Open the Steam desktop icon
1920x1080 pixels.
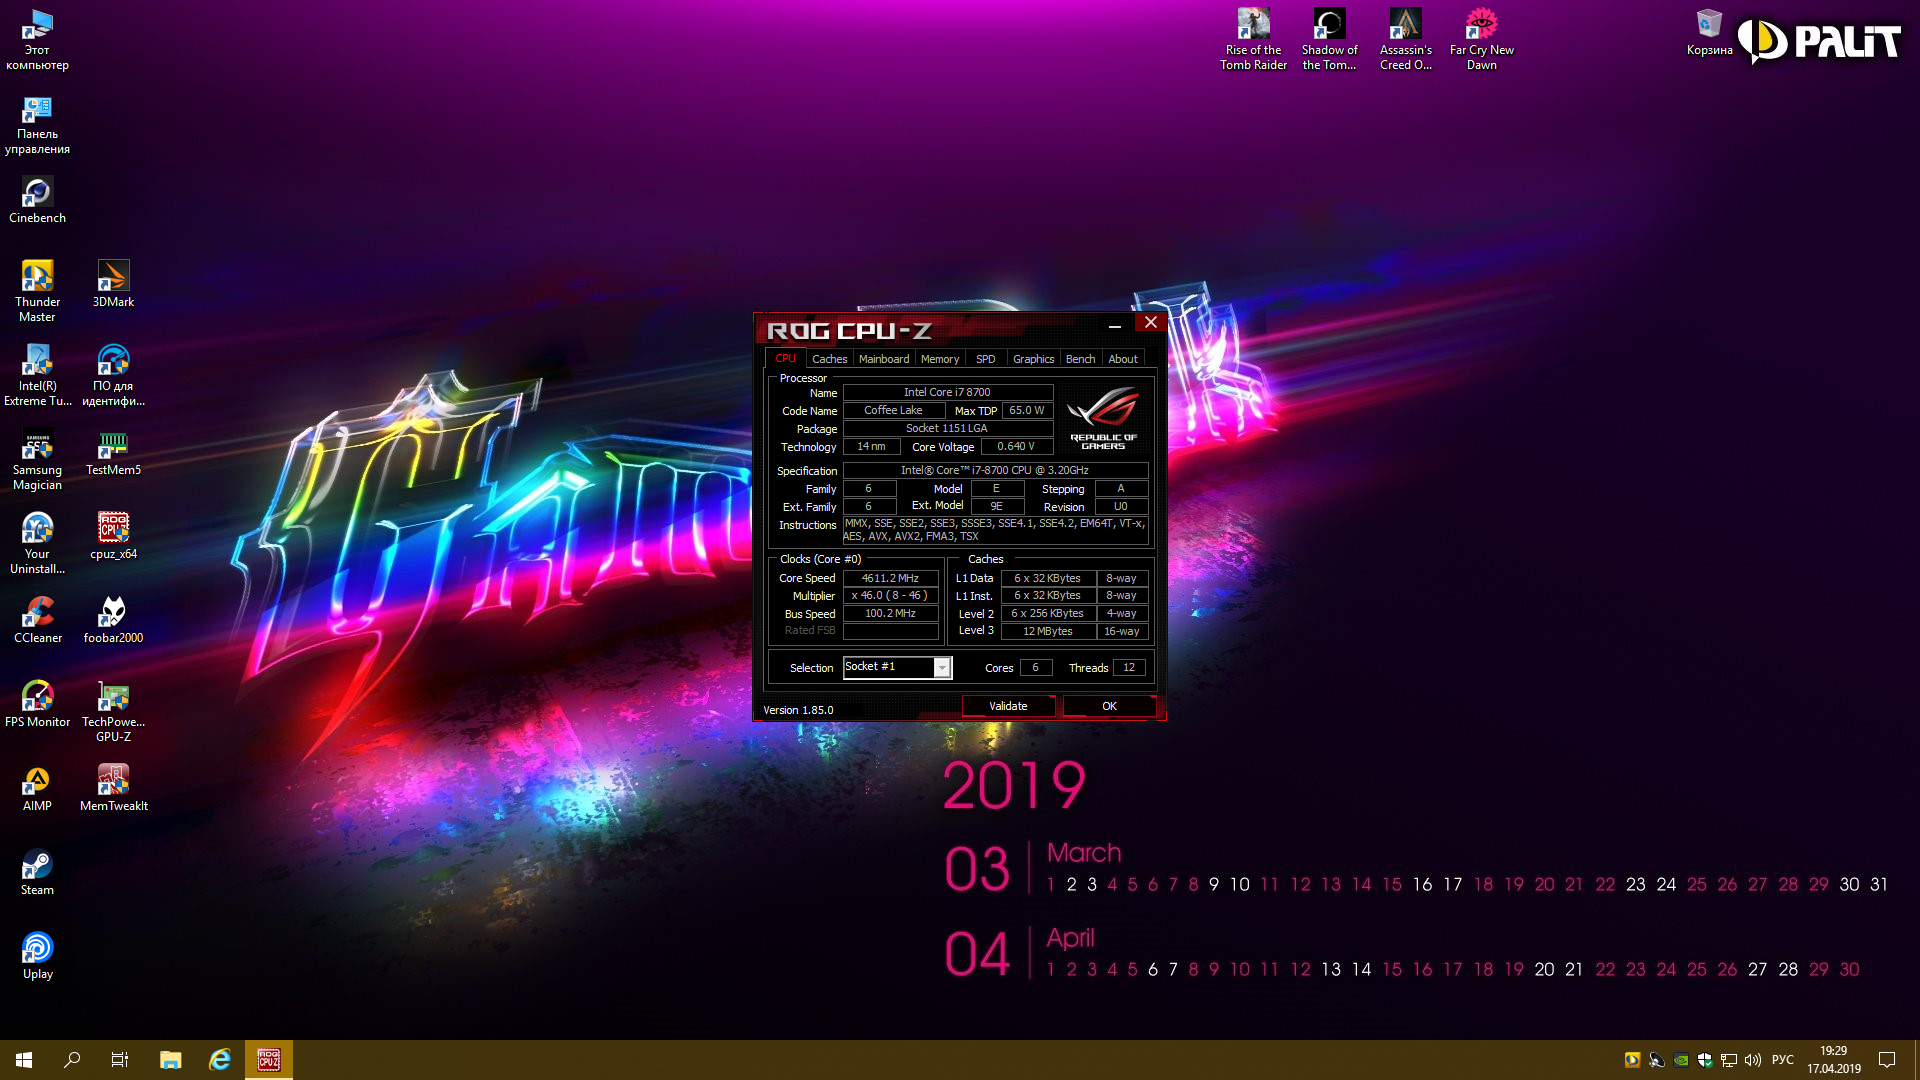tap(37, 865)
